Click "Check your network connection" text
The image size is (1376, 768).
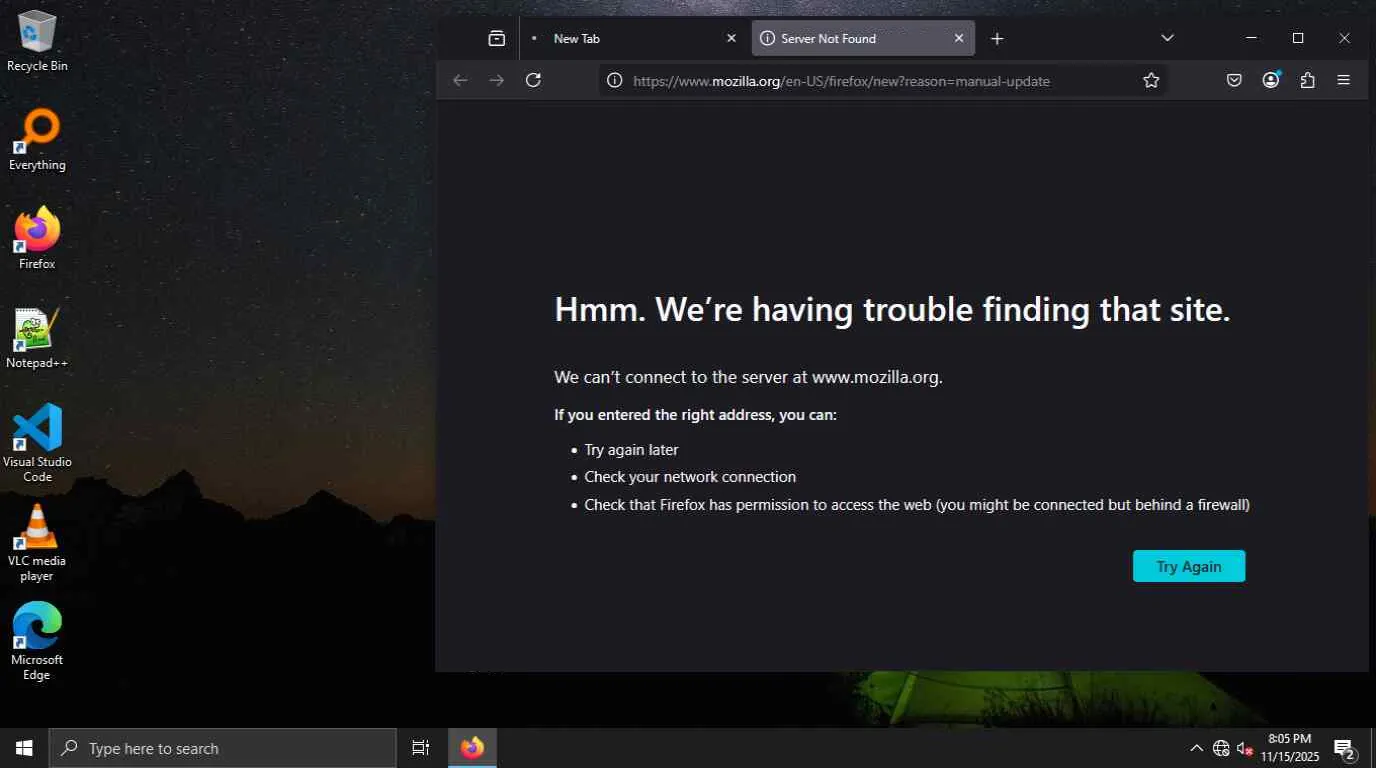coord(690,477)
